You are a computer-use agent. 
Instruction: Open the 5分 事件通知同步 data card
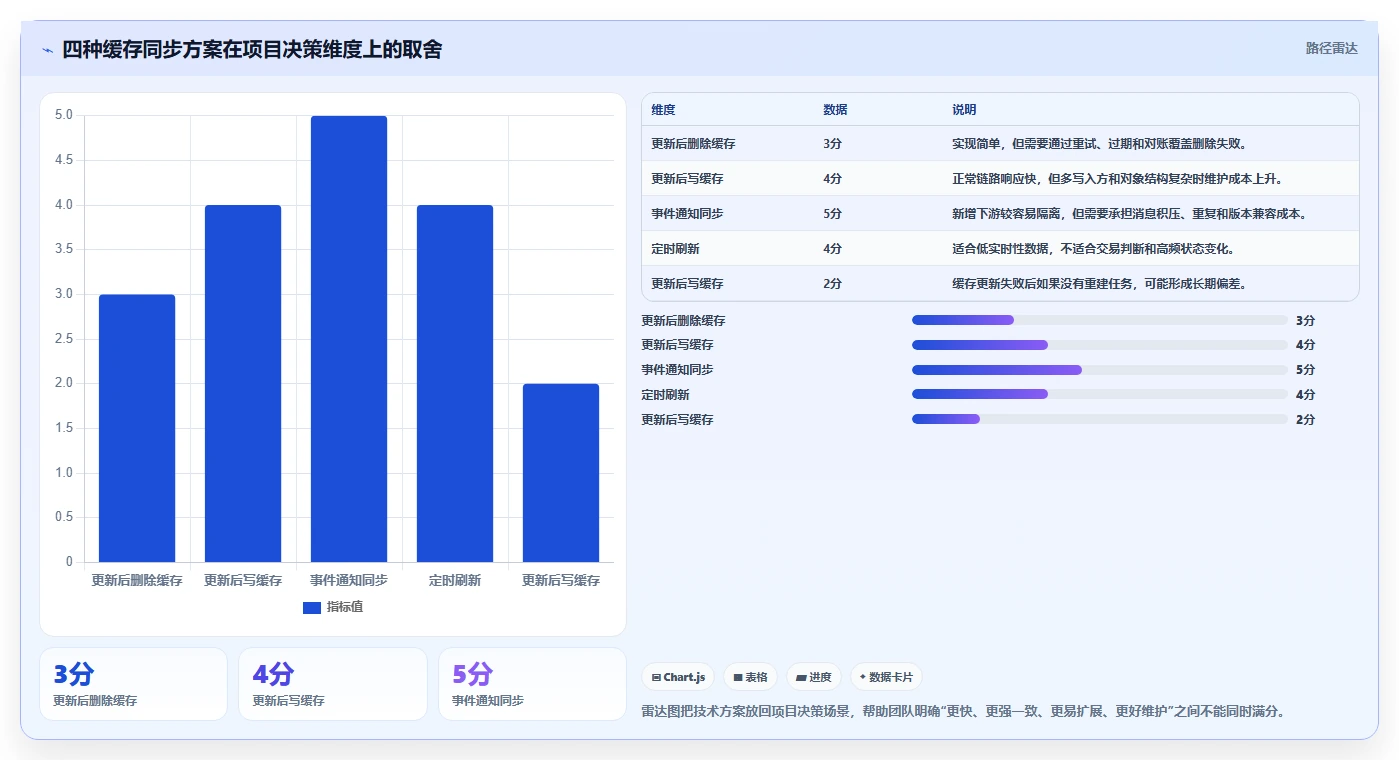[532, 684]
